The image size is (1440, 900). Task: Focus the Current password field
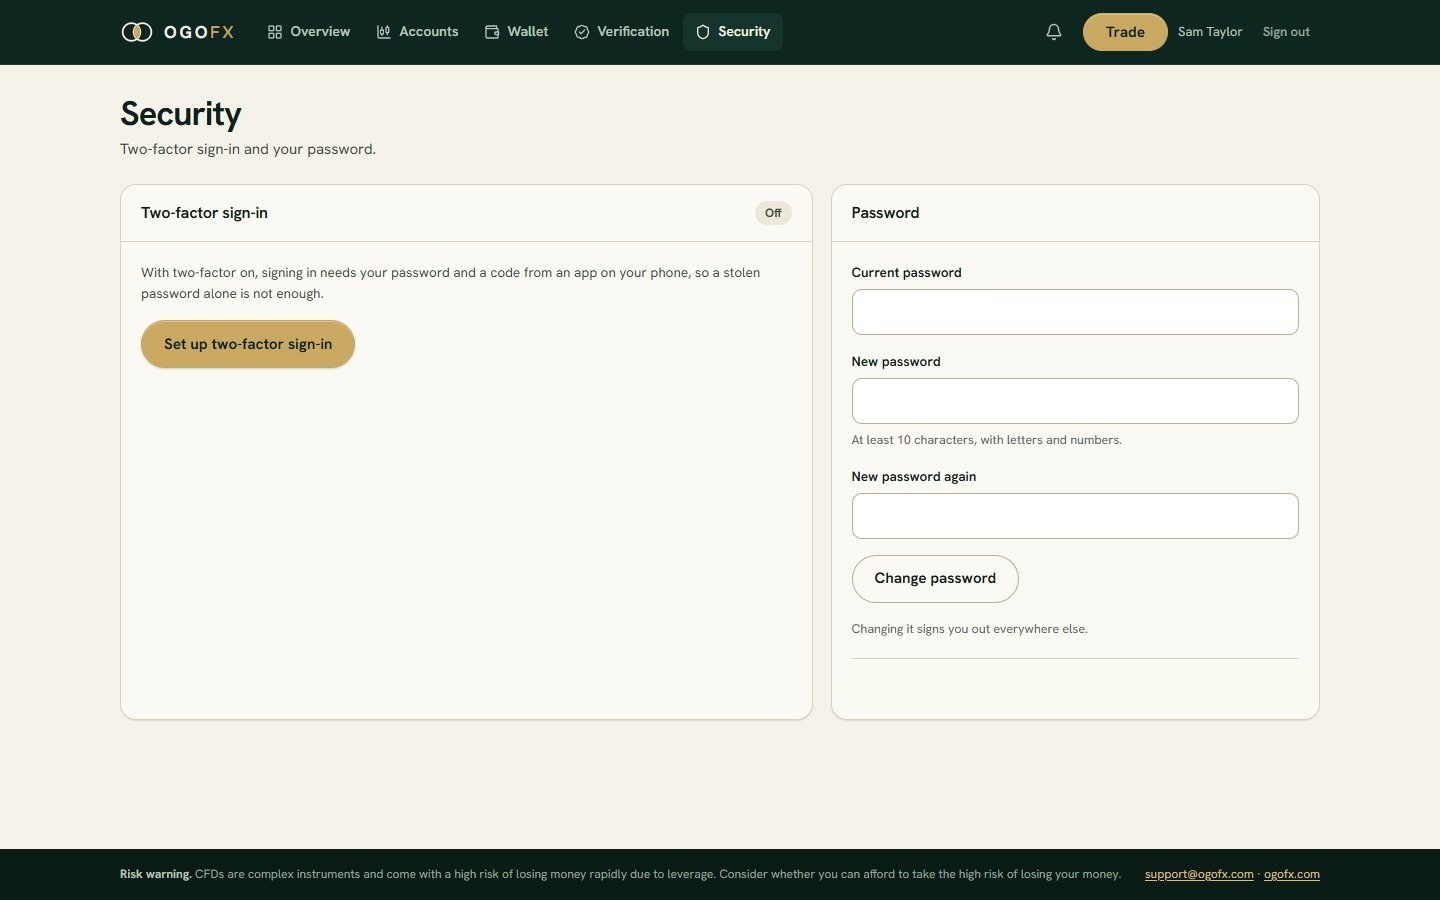[x=1075, y=312]
